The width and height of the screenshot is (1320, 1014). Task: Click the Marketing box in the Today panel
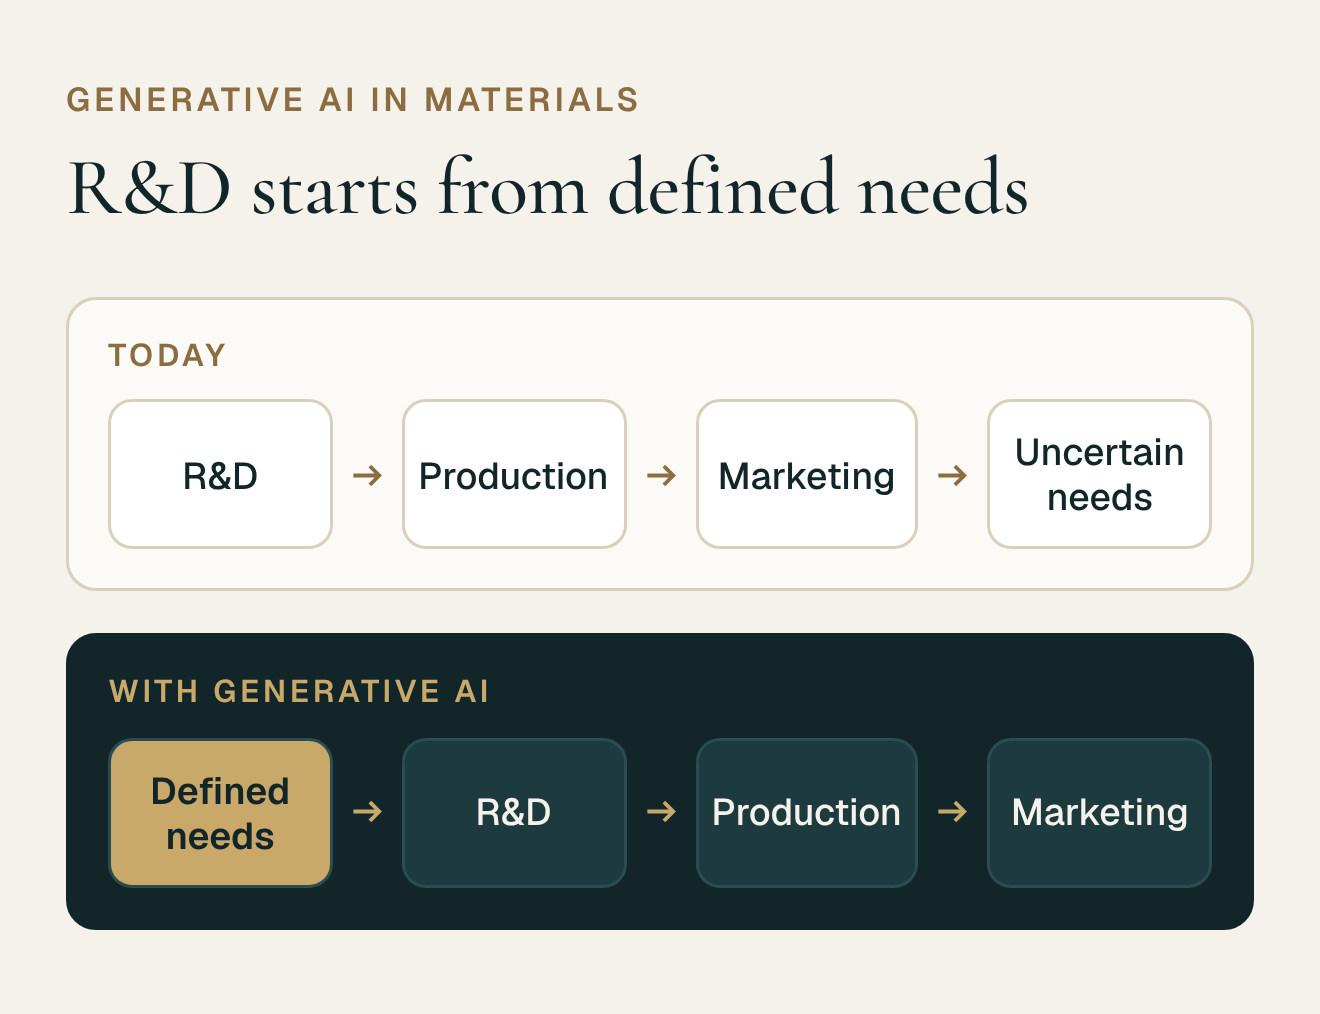click(807, 474)
